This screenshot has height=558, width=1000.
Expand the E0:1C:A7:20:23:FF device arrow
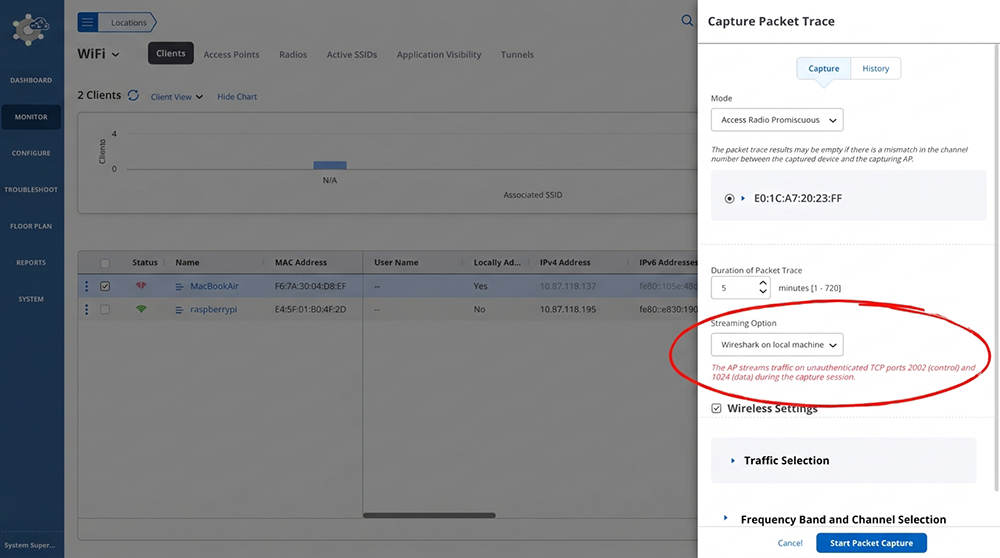point(743,198)
